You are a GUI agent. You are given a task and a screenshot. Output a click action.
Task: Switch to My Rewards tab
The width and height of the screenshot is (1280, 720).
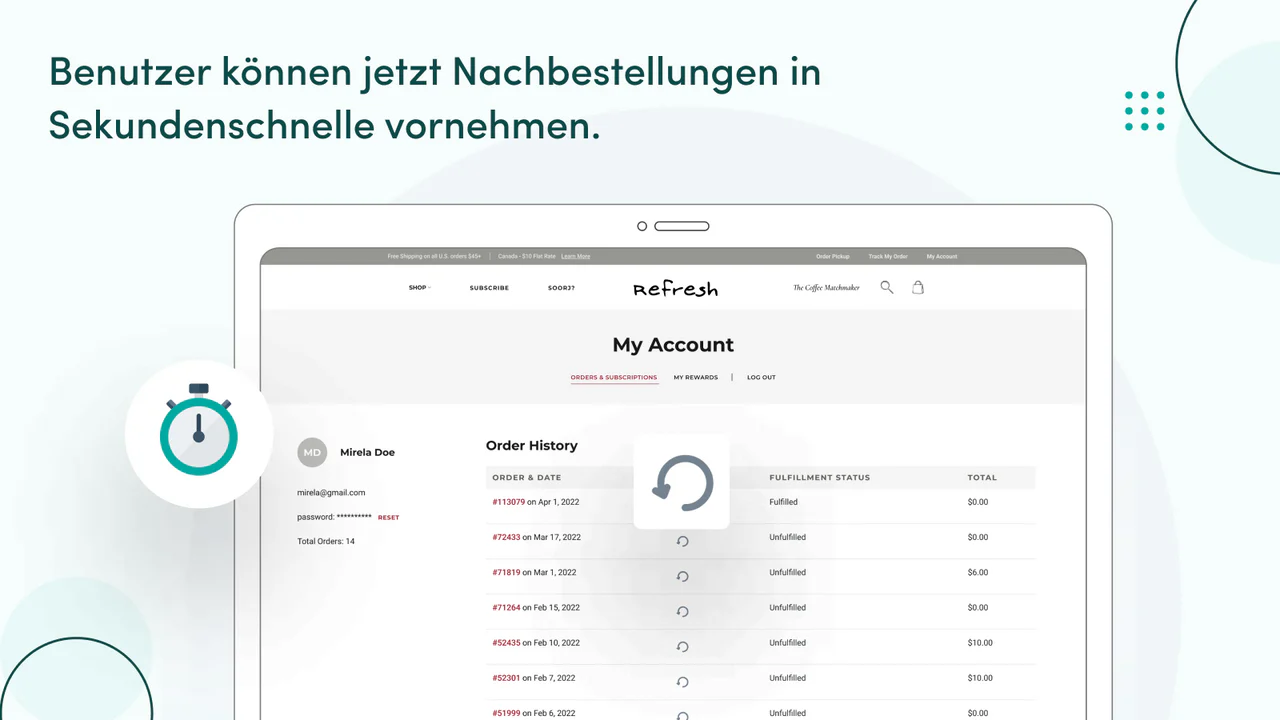696,377
